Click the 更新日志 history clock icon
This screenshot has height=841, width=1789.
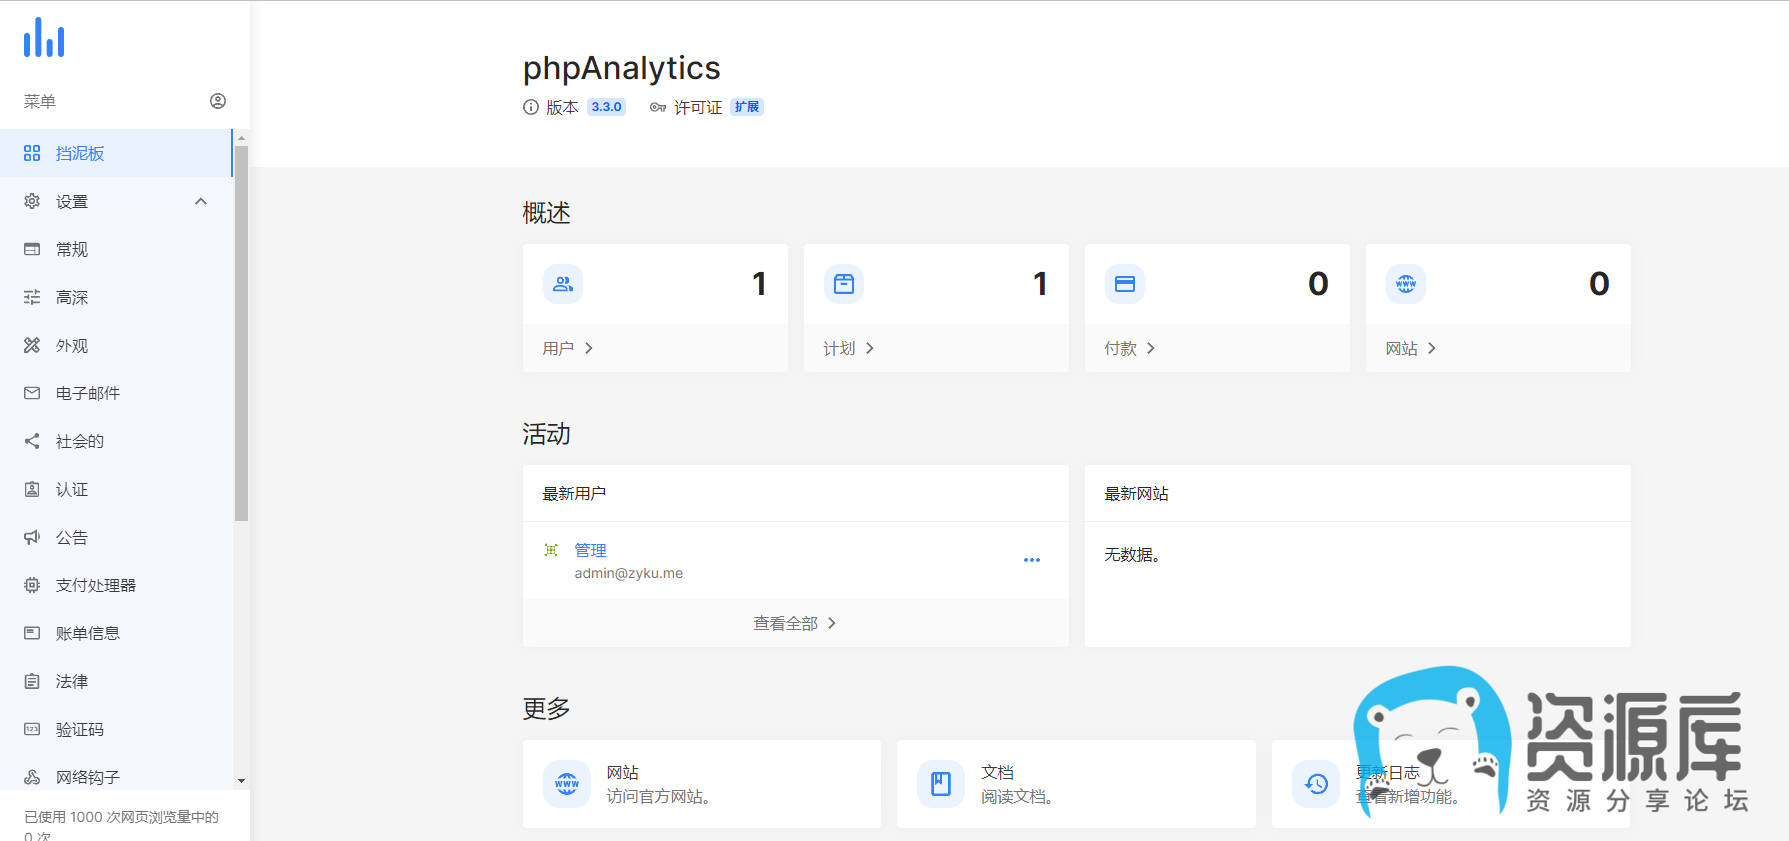[x=1316, y=784]
